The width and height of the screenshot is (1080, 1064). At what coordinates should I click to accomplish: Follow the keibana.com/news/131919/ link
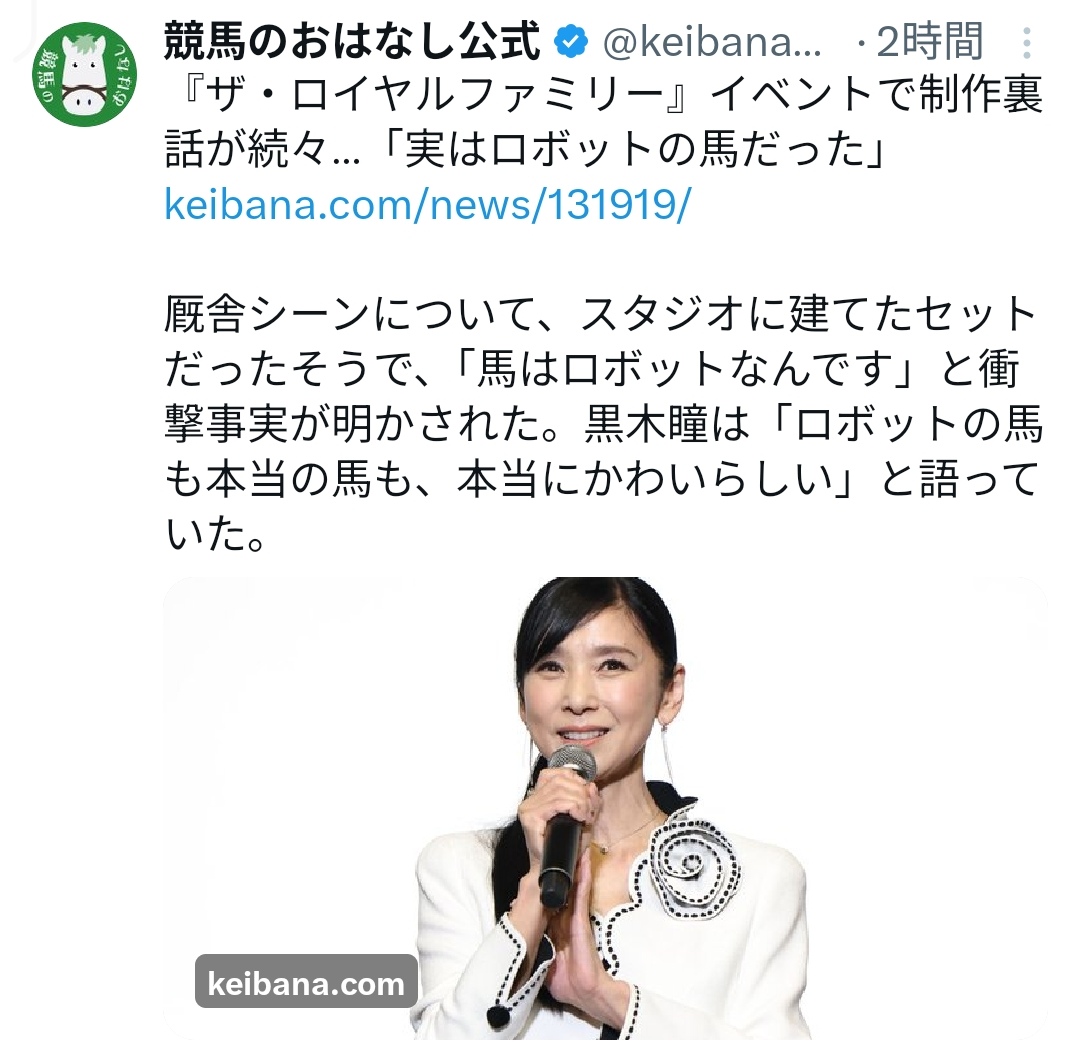[x=427, y=205]
